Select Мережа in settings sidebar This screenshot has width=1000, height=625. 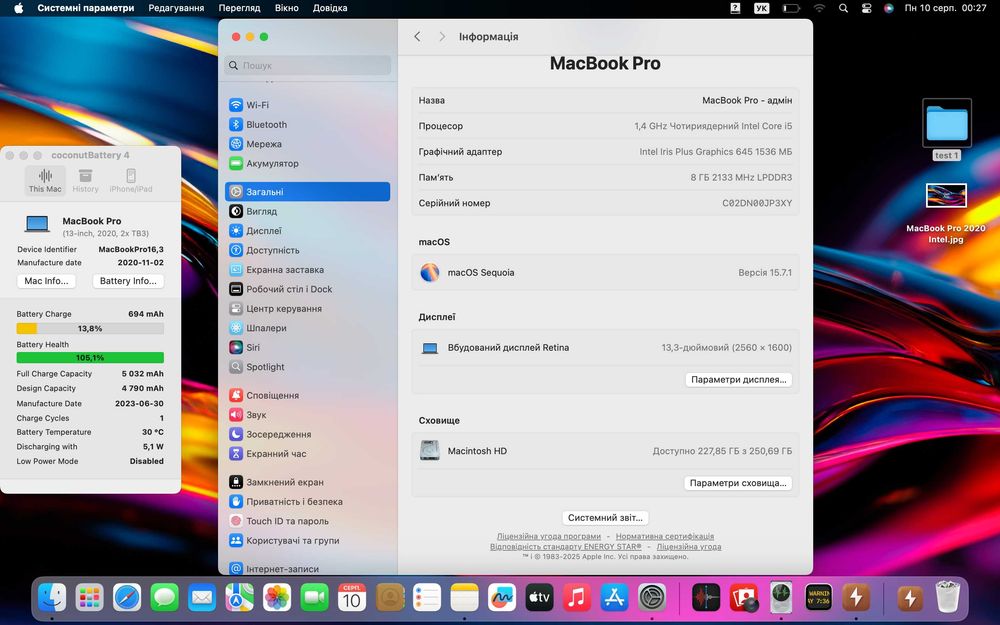pyautogui.click(x=307, y=144)
